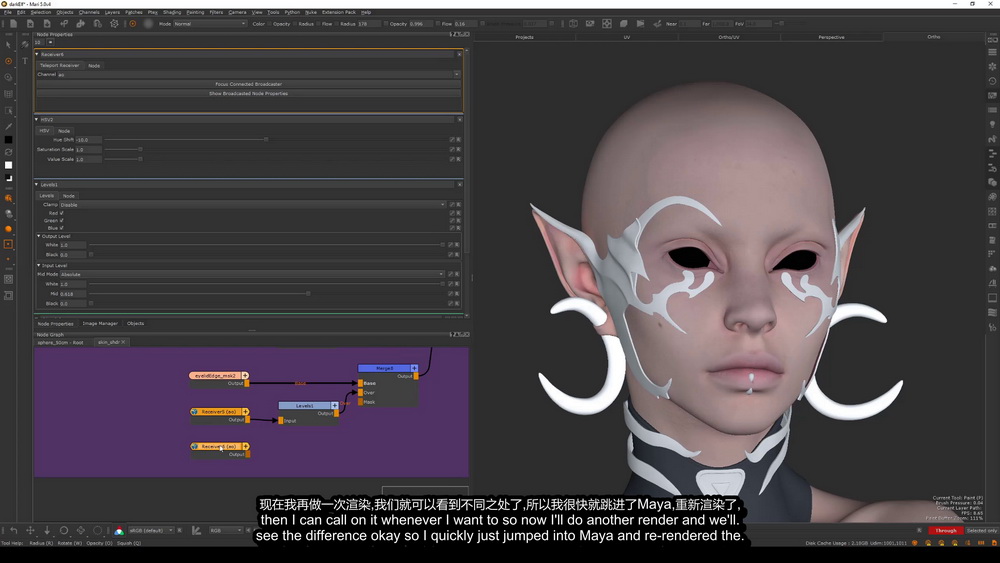Viewport: 1000px width, 563px height.
Task: Click the down arrow icon in bottom toolbar
Action: 47,530
